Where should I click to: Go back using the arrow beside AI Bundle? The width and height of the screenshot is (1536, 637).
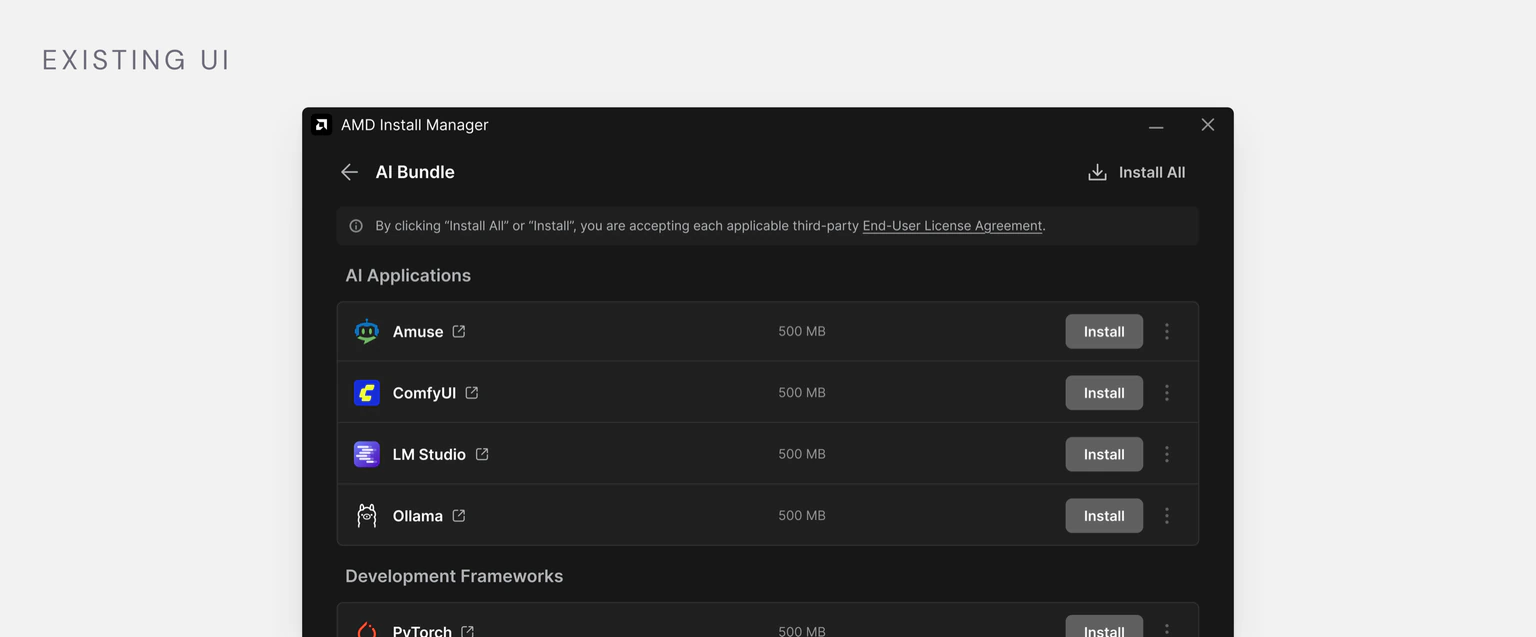tap(349, 172)
